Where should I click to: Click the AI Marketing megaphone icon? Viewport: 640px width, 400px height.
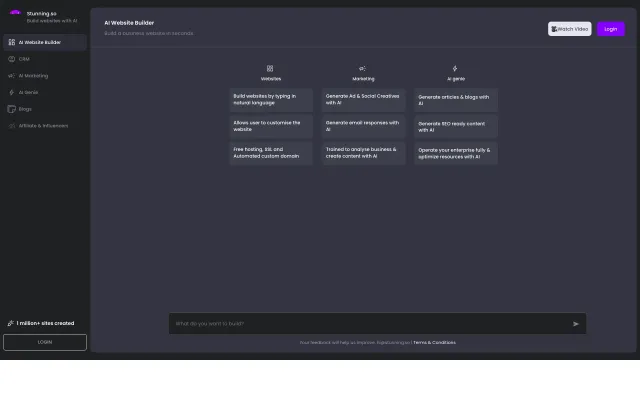tap(11, 75)
